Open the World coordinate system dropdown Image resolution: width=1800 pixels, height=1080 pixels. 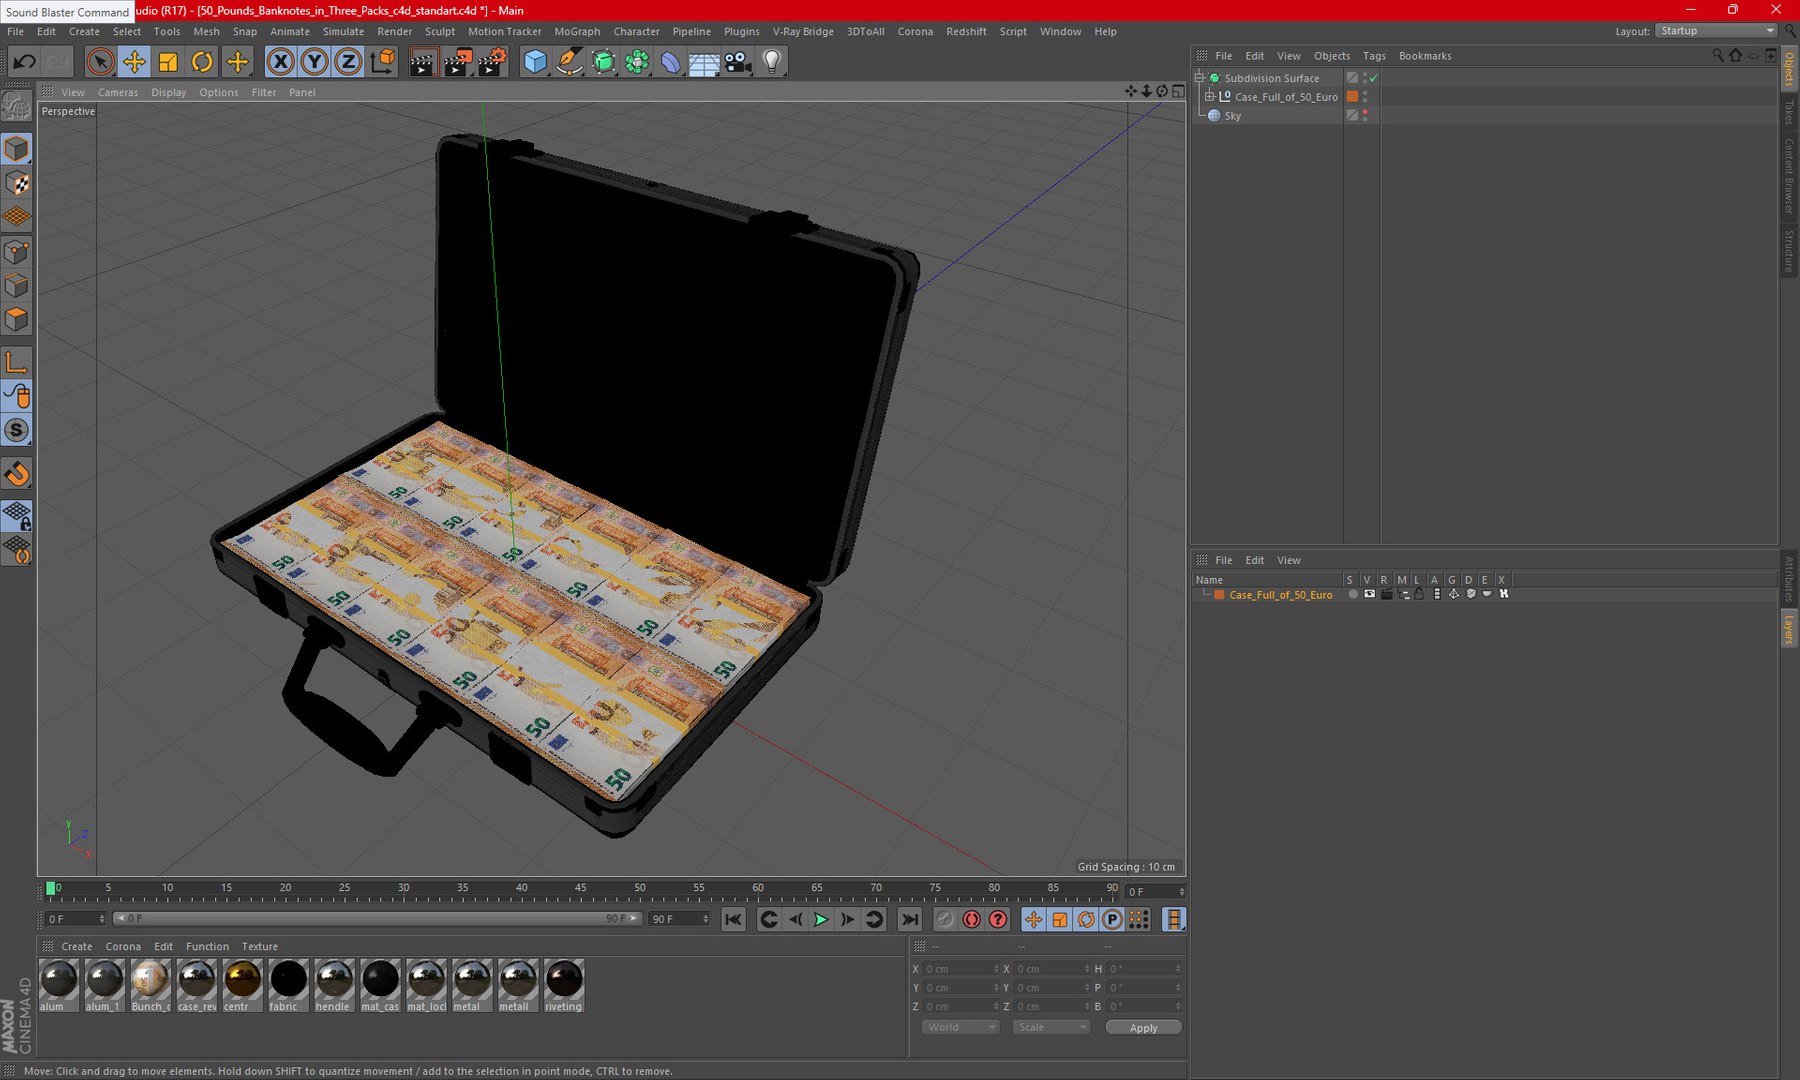(960, 1028)
